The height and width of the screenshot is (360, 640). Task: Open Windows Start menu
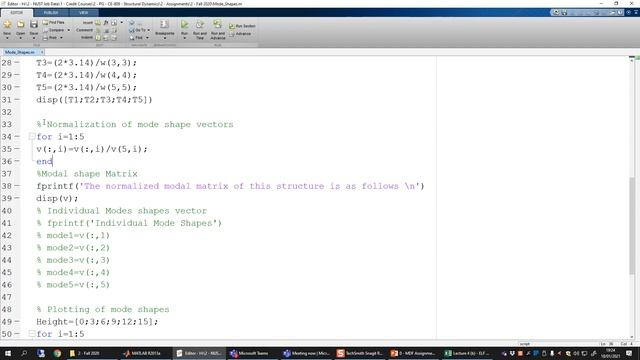pos(7,353)
